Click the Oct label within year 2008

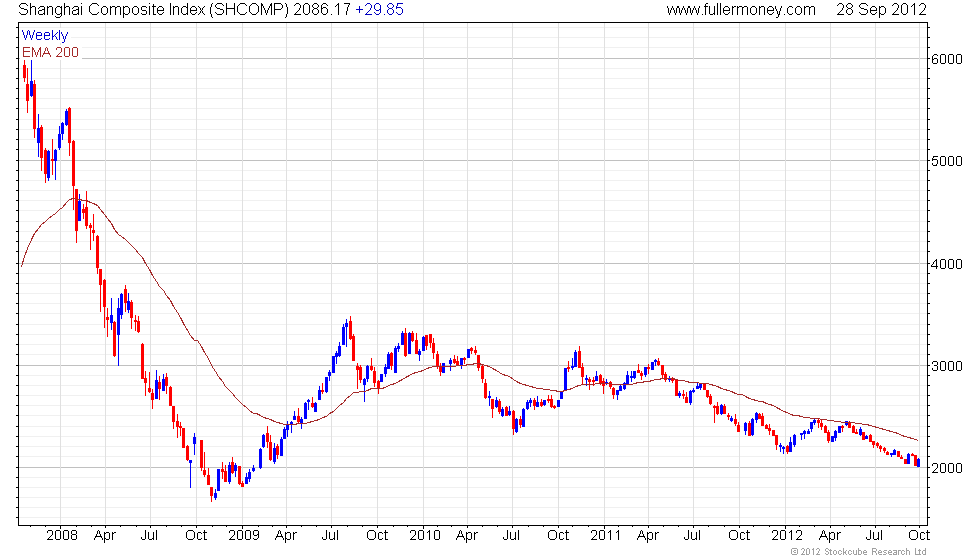(196, 536)
